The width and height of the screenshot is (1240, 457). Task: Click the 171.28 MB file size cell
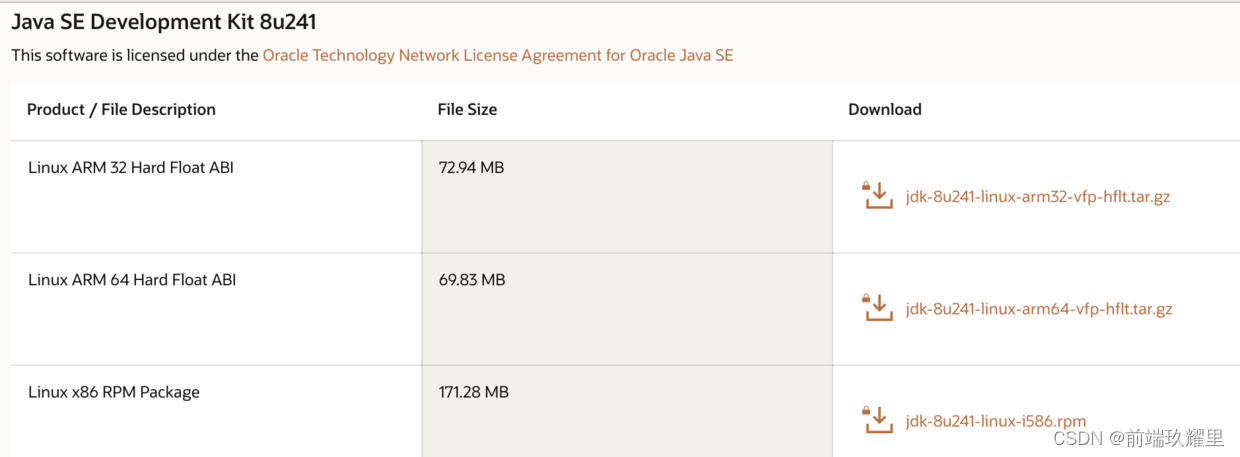(x=474, y=391)
